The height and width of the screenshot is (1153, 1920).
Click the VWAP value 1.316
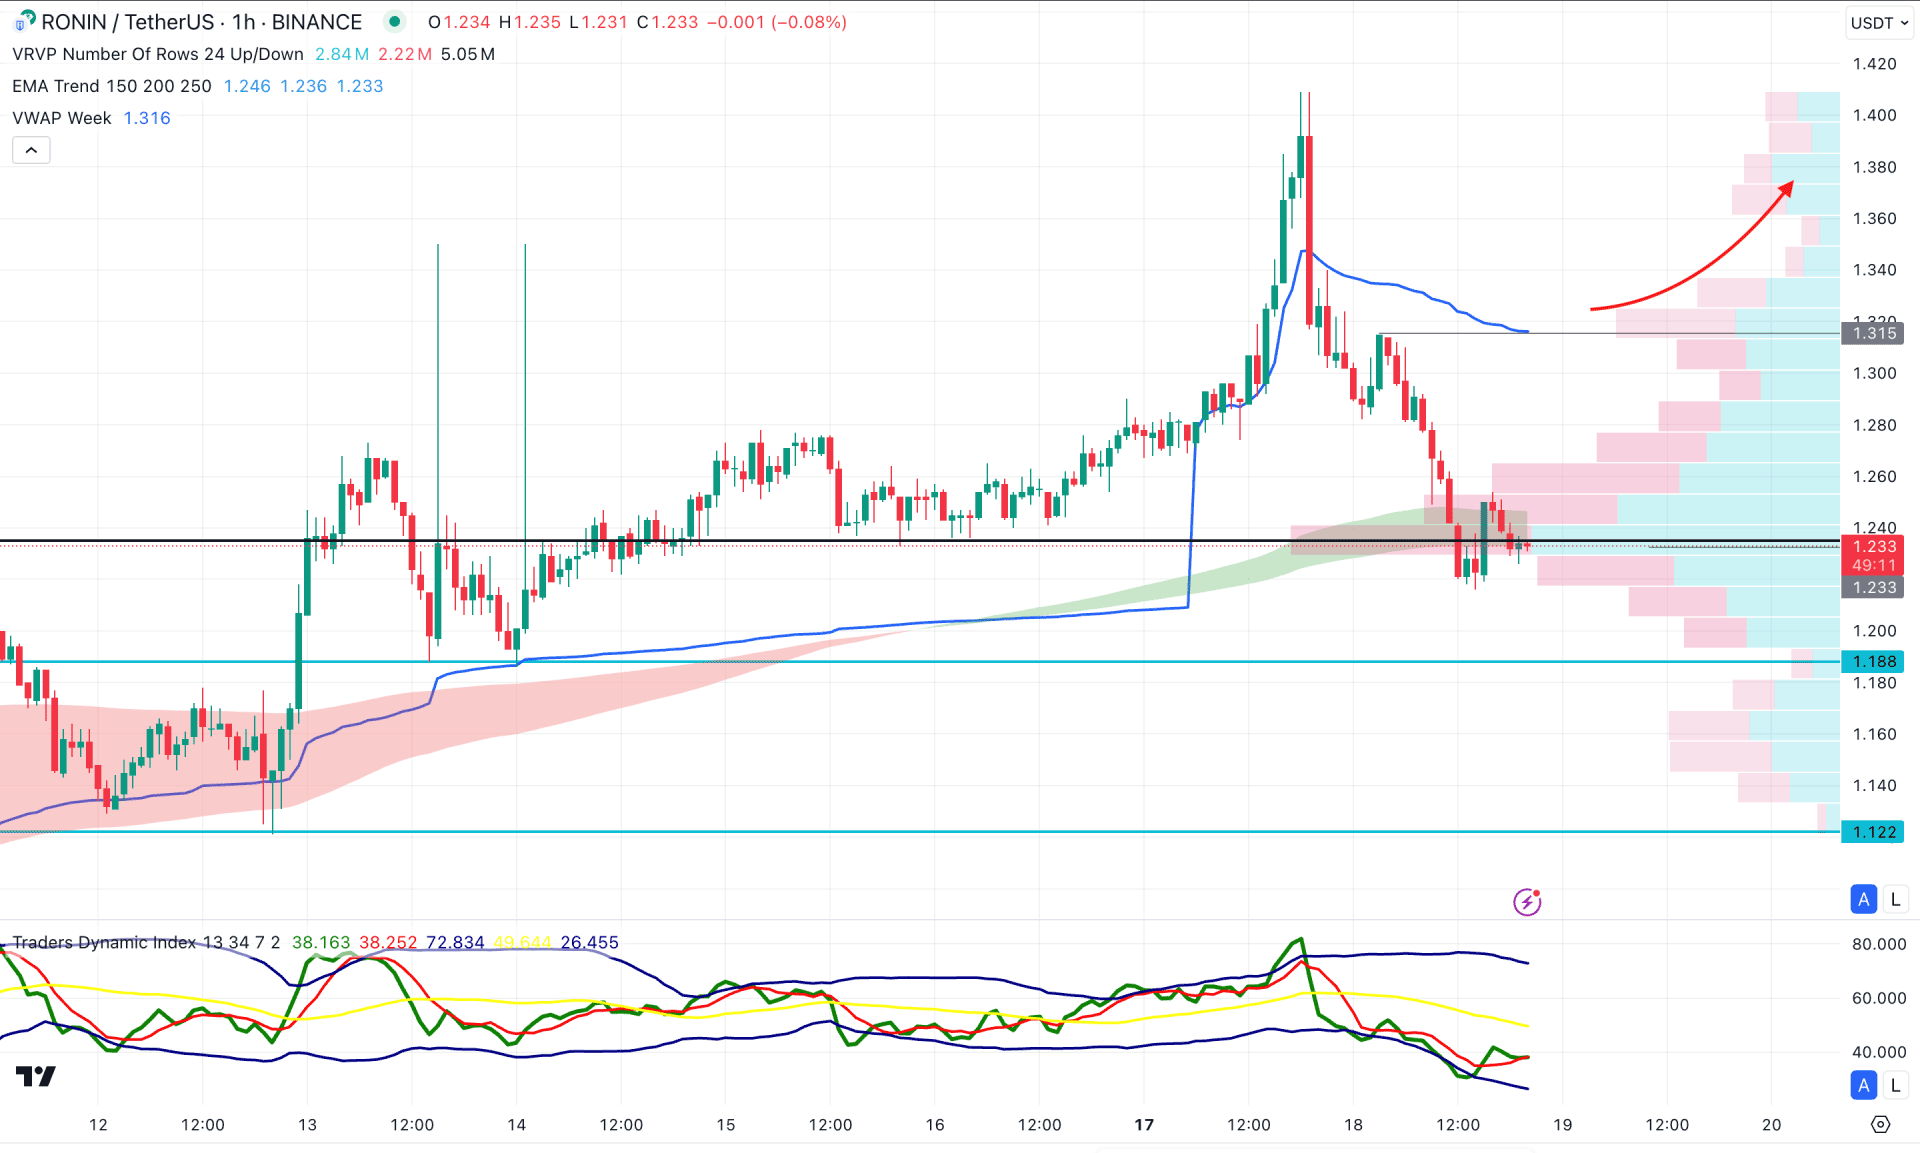[x=147, y=118]
